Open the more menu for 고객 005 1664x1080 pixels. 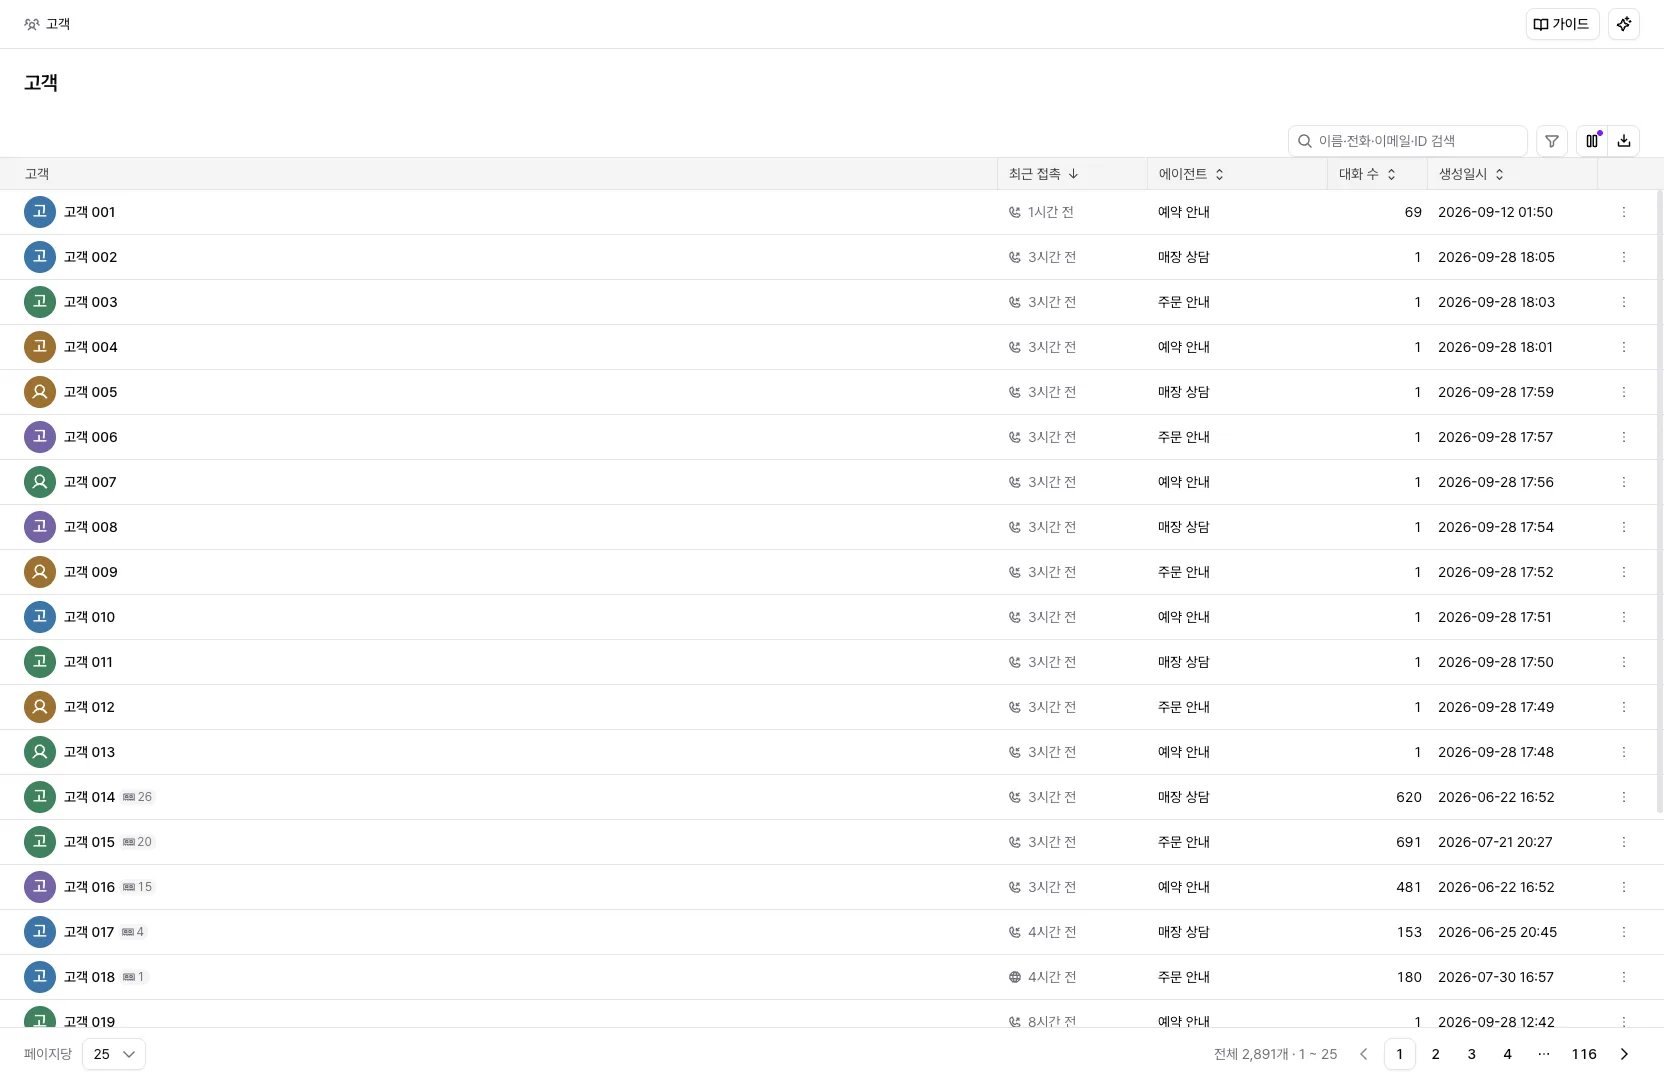(1624, 392)
